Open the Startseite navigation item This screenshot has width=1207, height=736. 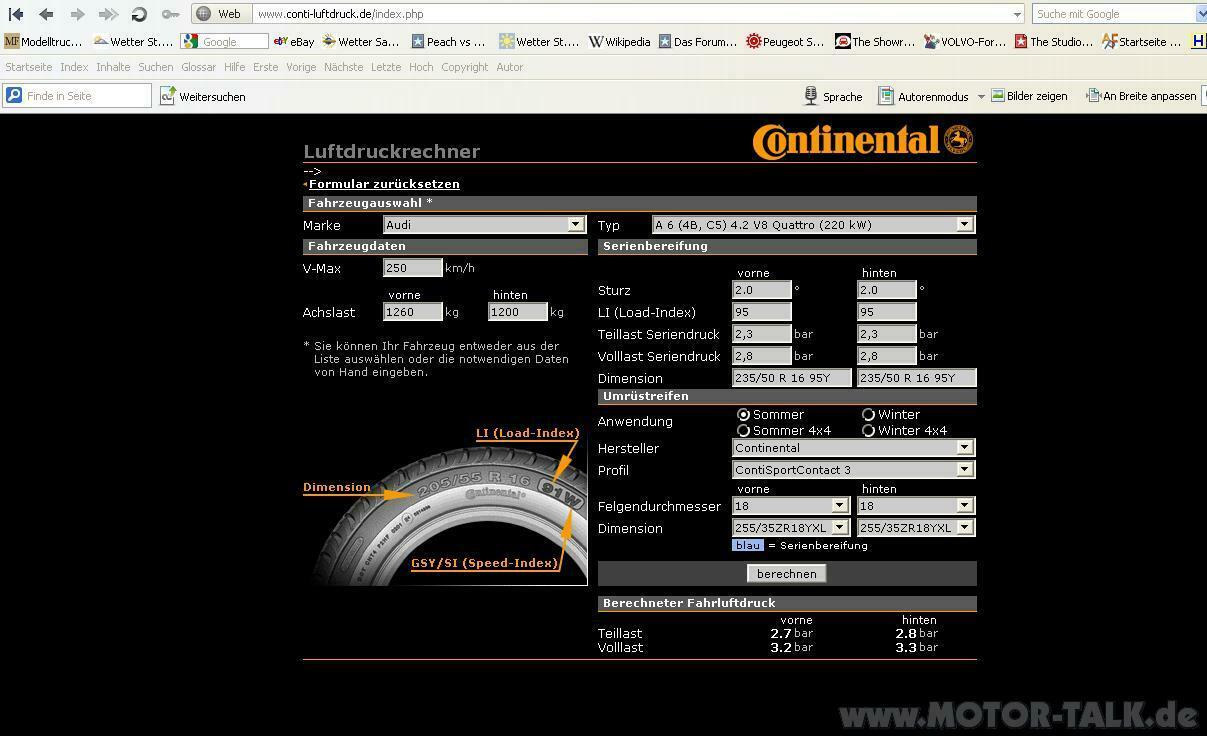coord(29,67)
